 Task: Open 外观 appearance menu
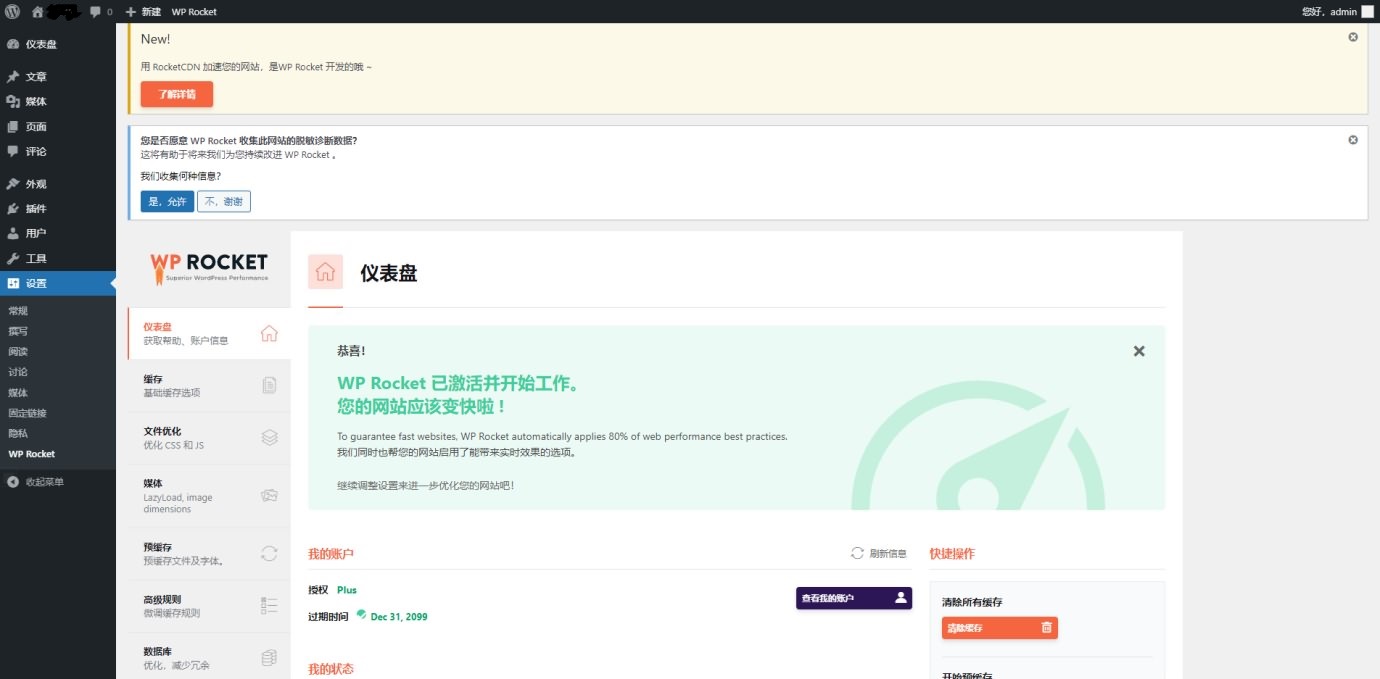coord(58,184)
